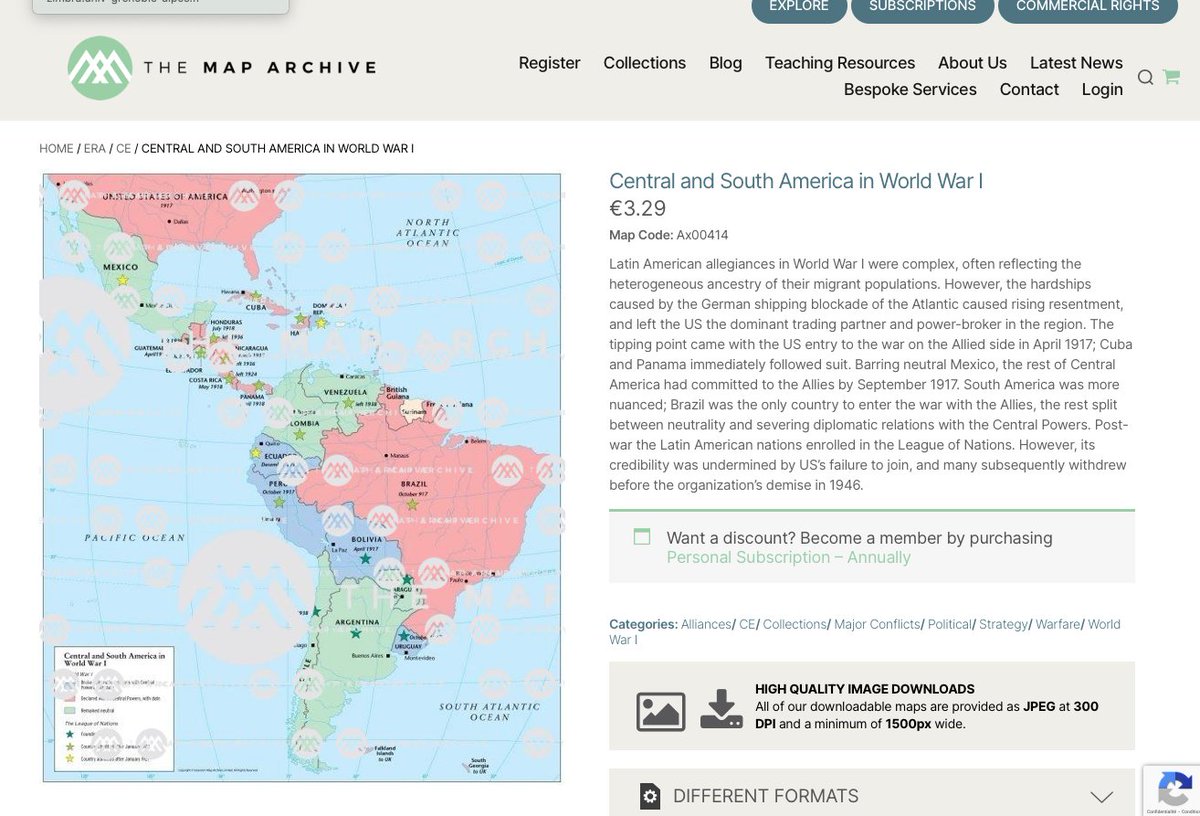The height and width of the screenshot is (816, 1200).
Task: Click the reCAPTCHA badge icon
Action: click(1172, 790)
